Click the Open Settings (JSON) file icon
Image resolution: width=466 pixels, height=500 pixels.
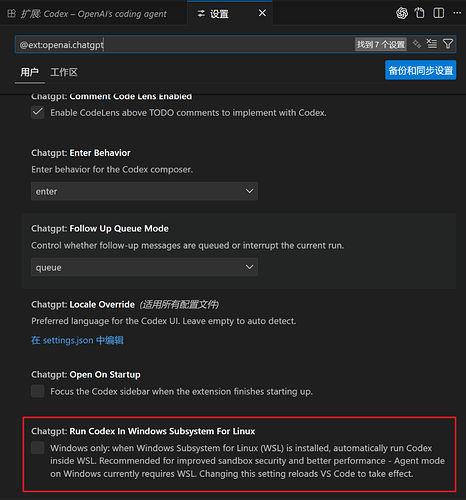click(420, 13)
